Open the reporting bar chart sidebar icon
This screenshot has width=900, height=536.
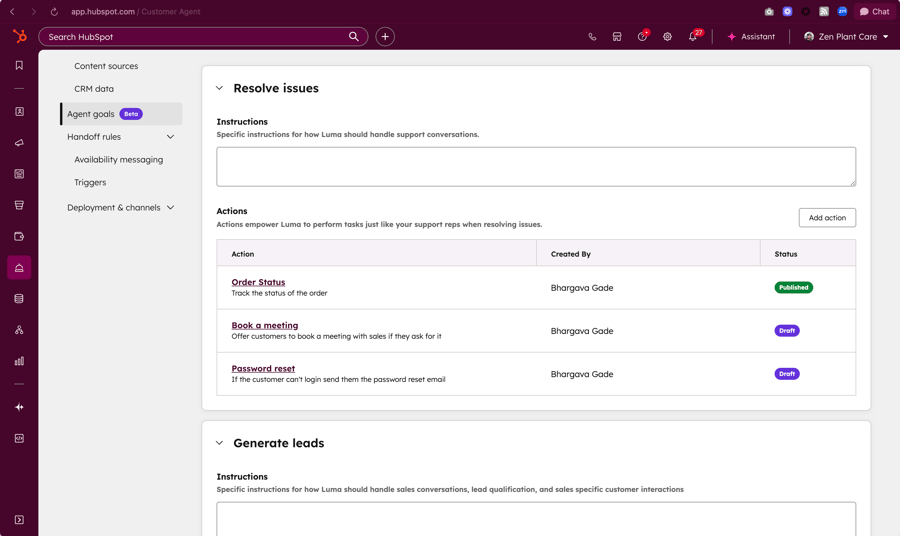pos(19,361)
